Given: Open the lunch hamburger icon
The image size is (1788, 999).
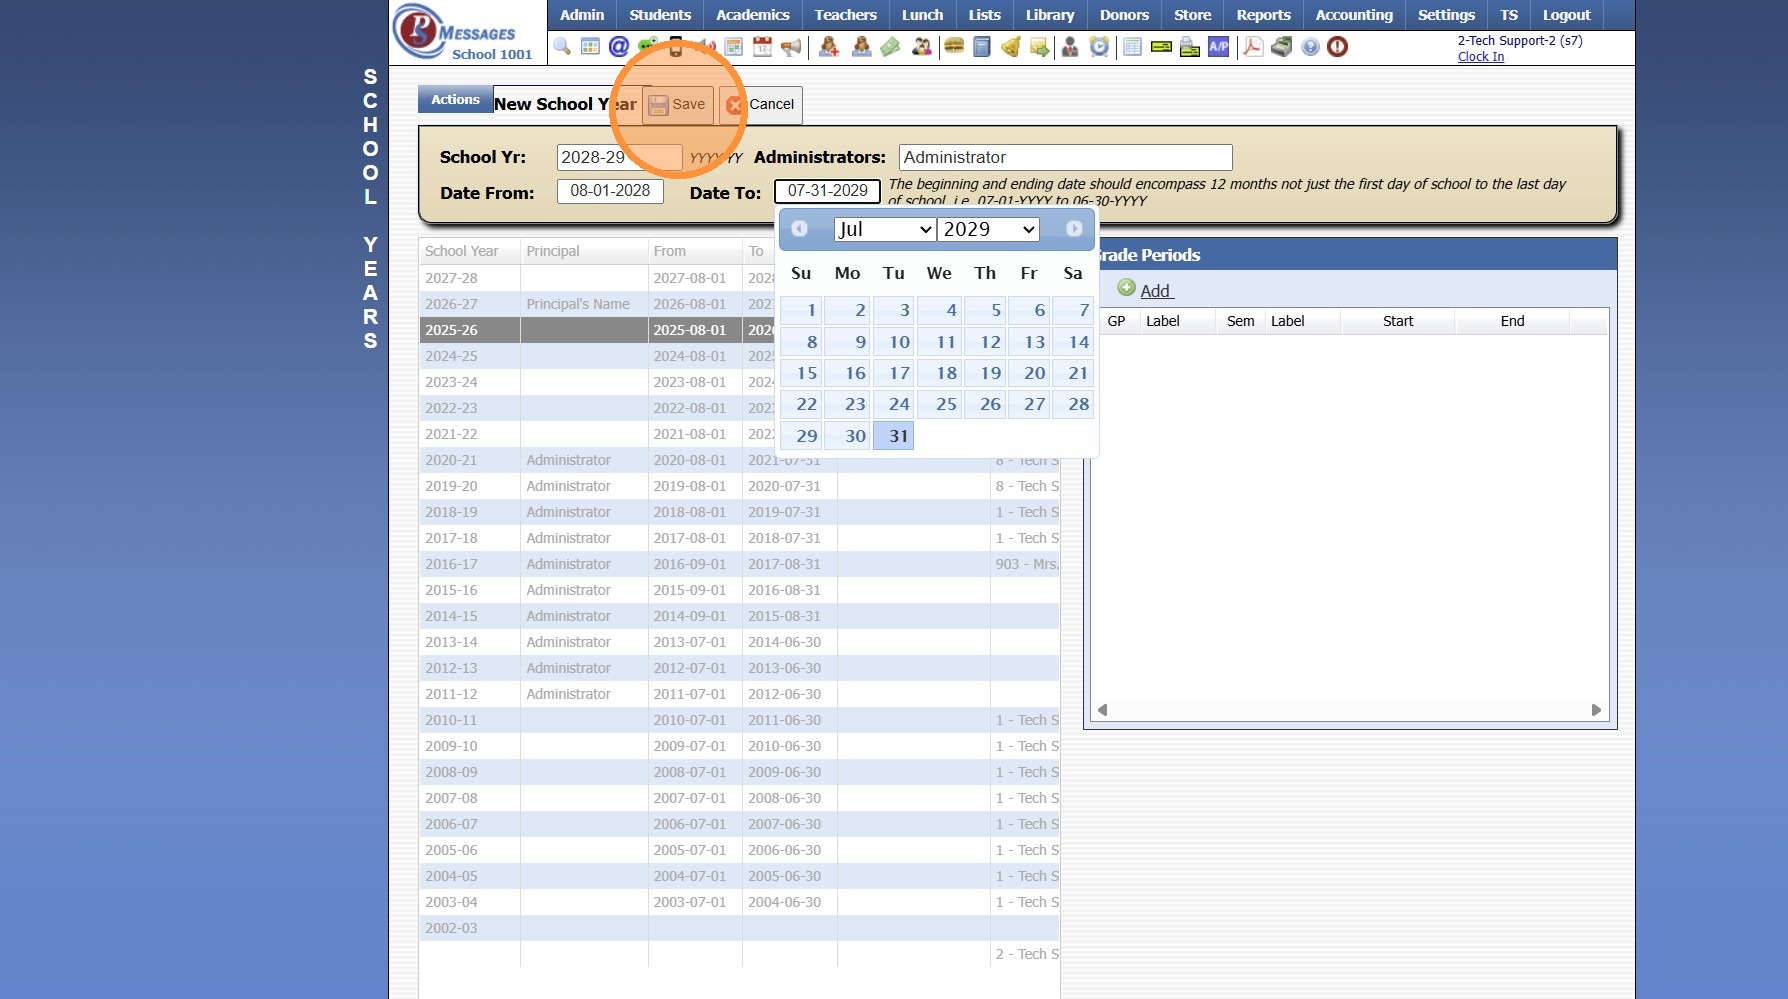Looking at the screenshot, I should pyautogui.click(x=954, y=47).
